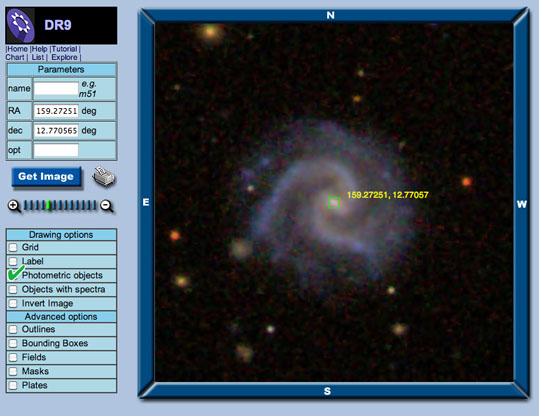Open the Tutorial link

65,49
